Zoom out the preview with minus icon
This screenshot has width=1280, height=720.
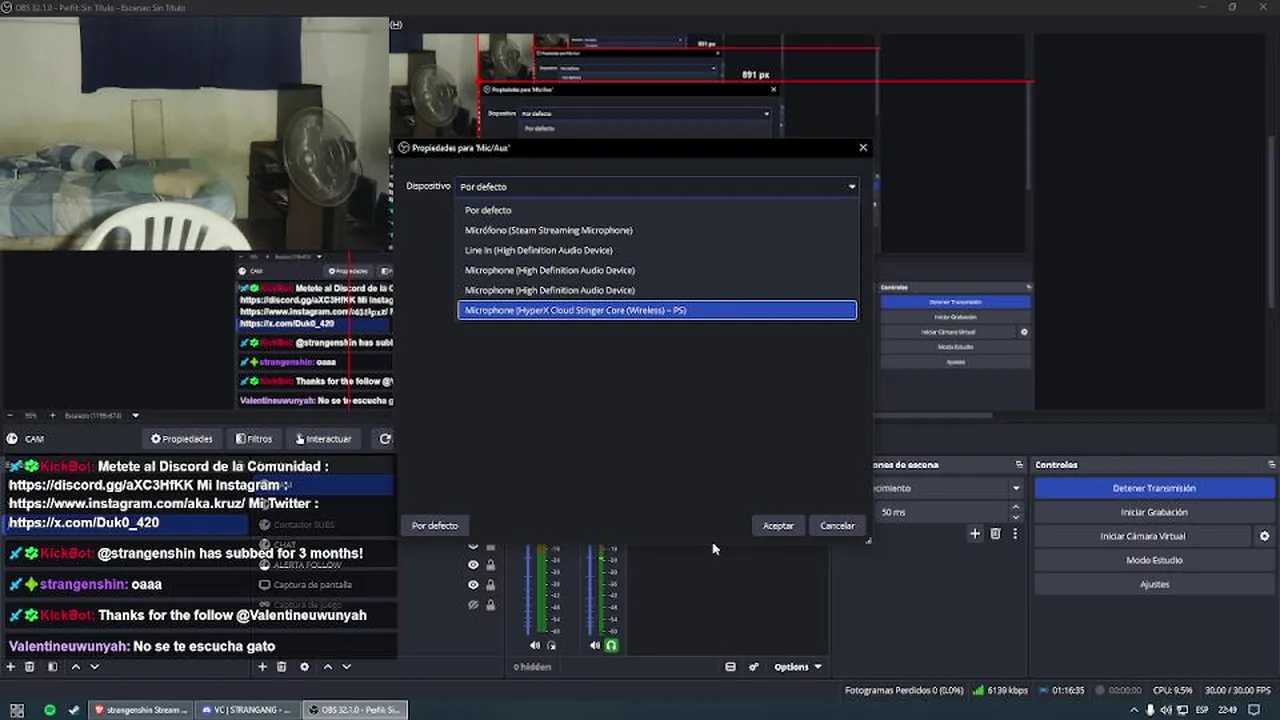tap(11, 415)
